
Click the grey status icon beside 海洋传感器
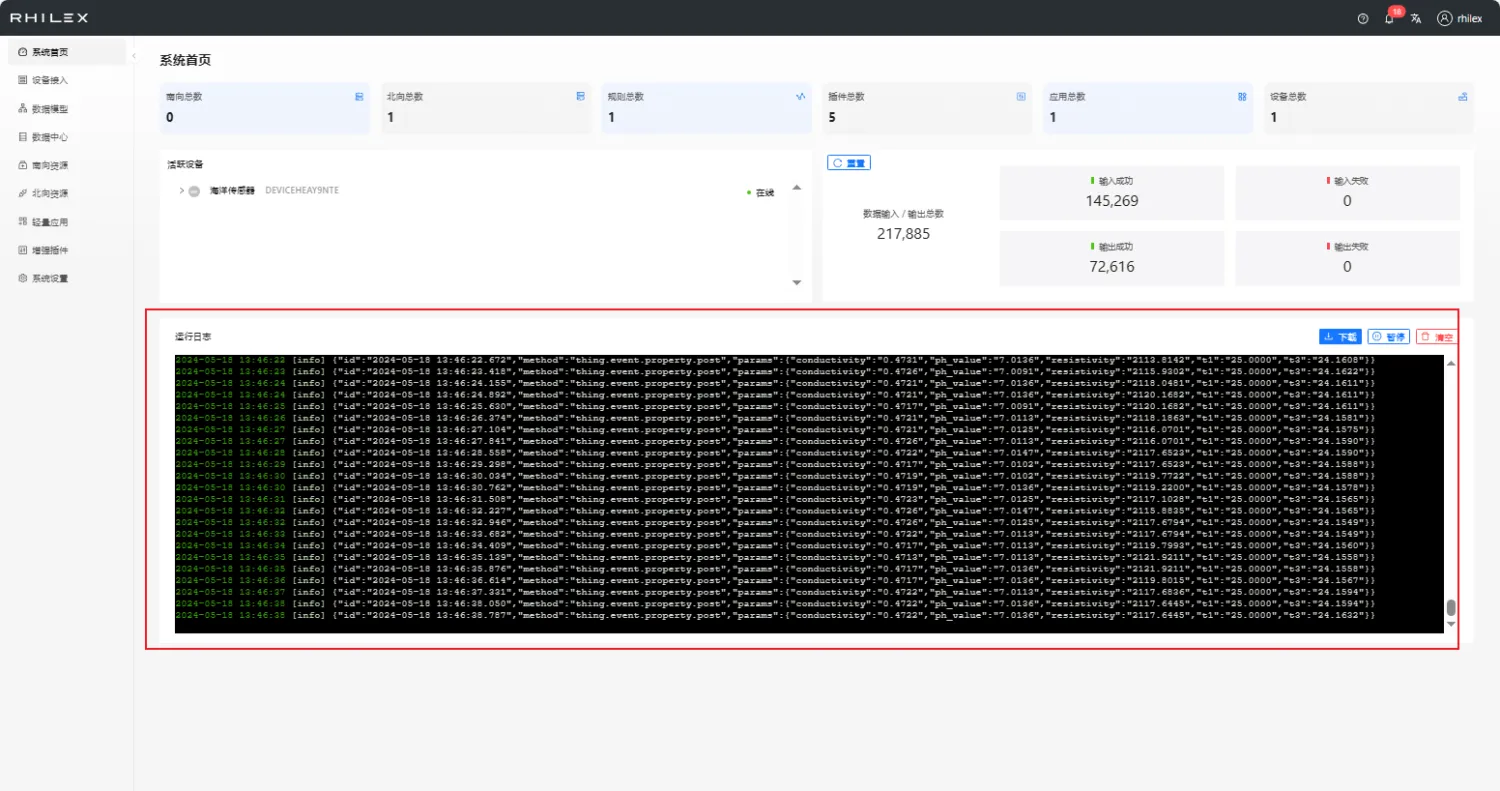(x=194, y=191)
